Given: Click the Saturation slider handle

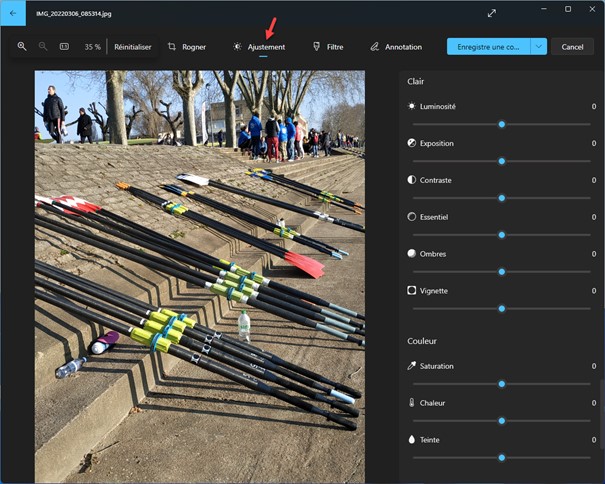Looking at the screenshot, I should [x=502, y=384].
